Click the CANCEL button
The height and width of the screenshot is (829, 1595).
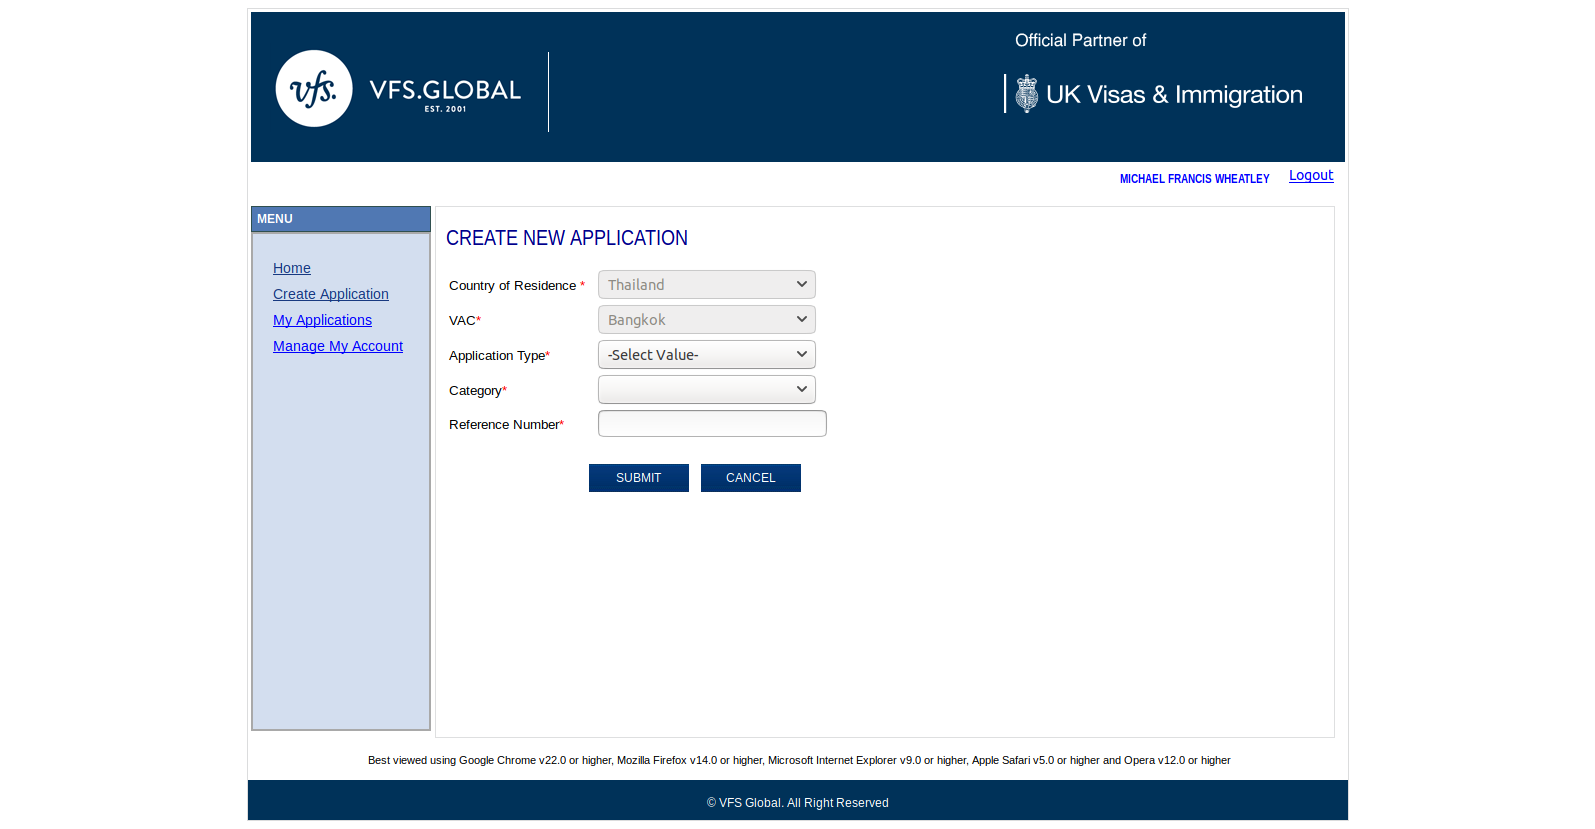point(751,478)
